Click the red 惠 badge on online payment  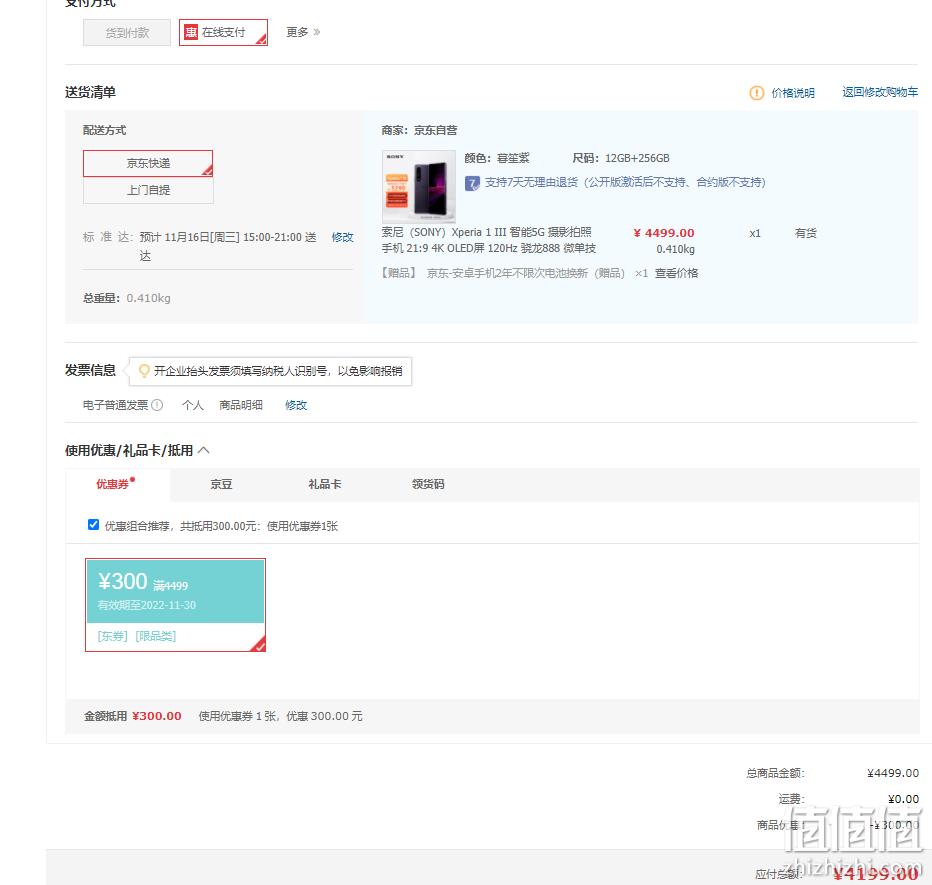coord(191,32)
